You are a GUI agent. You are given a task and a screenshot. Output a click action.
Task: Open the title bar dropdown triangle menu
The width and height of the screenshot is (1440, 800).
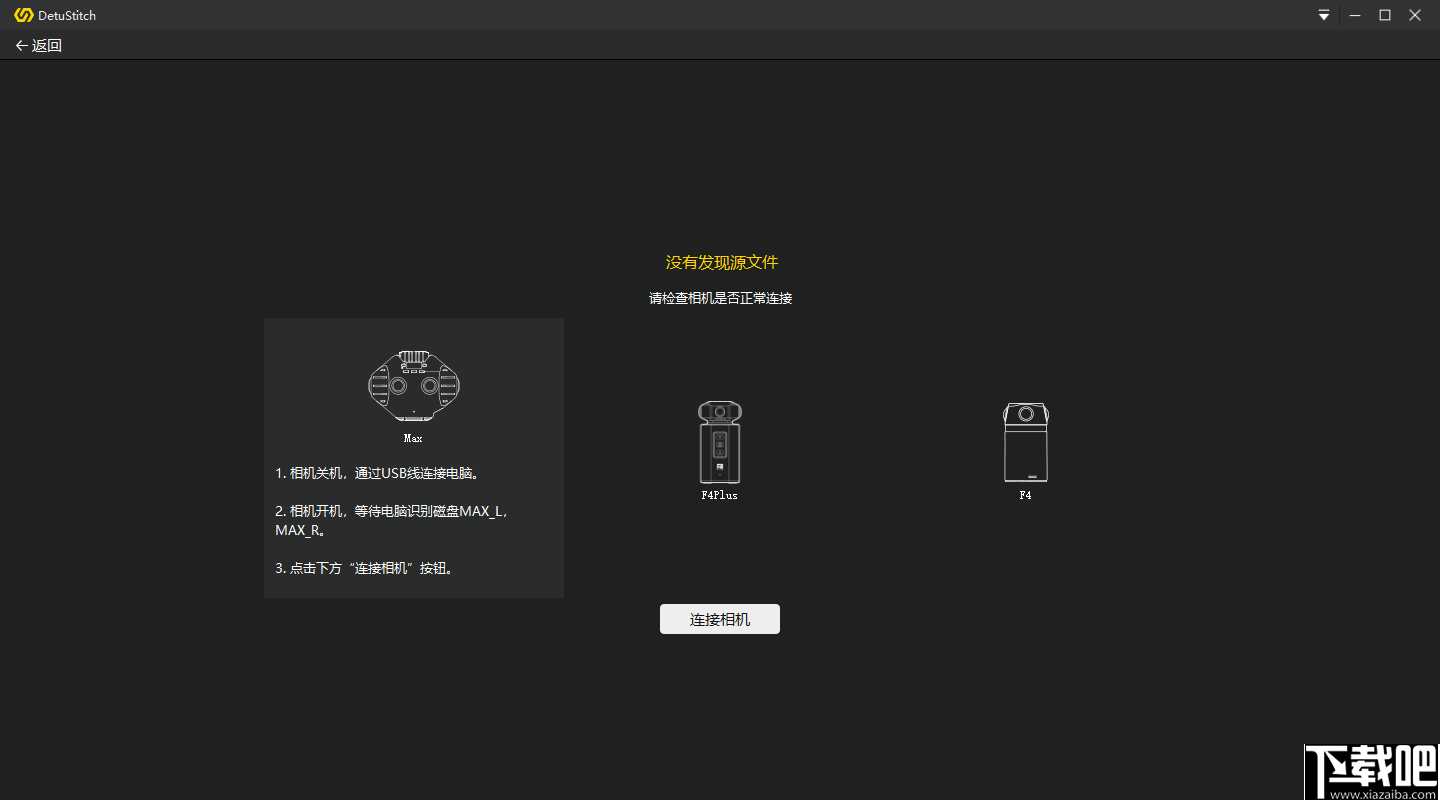click(x=1324, y=15)
